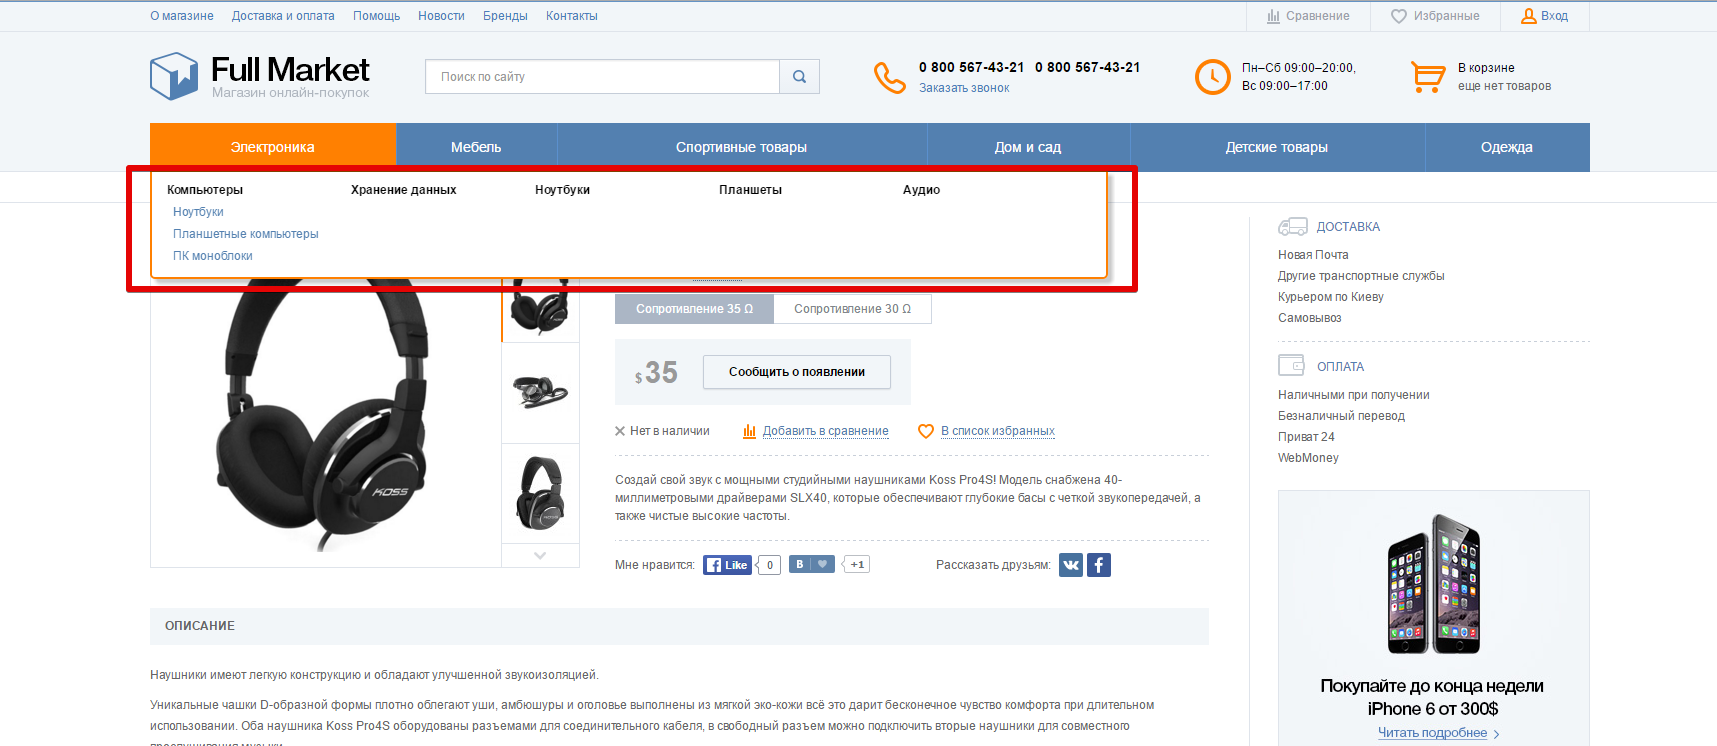Click the WebMoney payment option
Screen dimensions: 1717x746
1308,458
